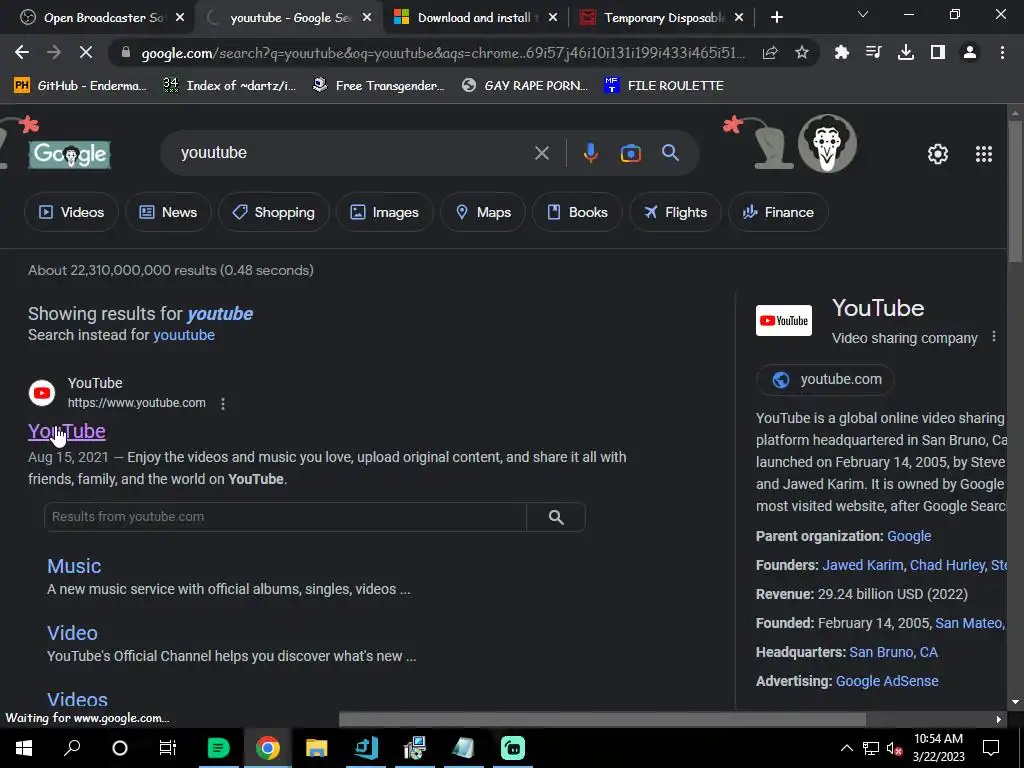Open the GitHub - Enderma bookmark

pyautogui.click(x=80, y=86)
